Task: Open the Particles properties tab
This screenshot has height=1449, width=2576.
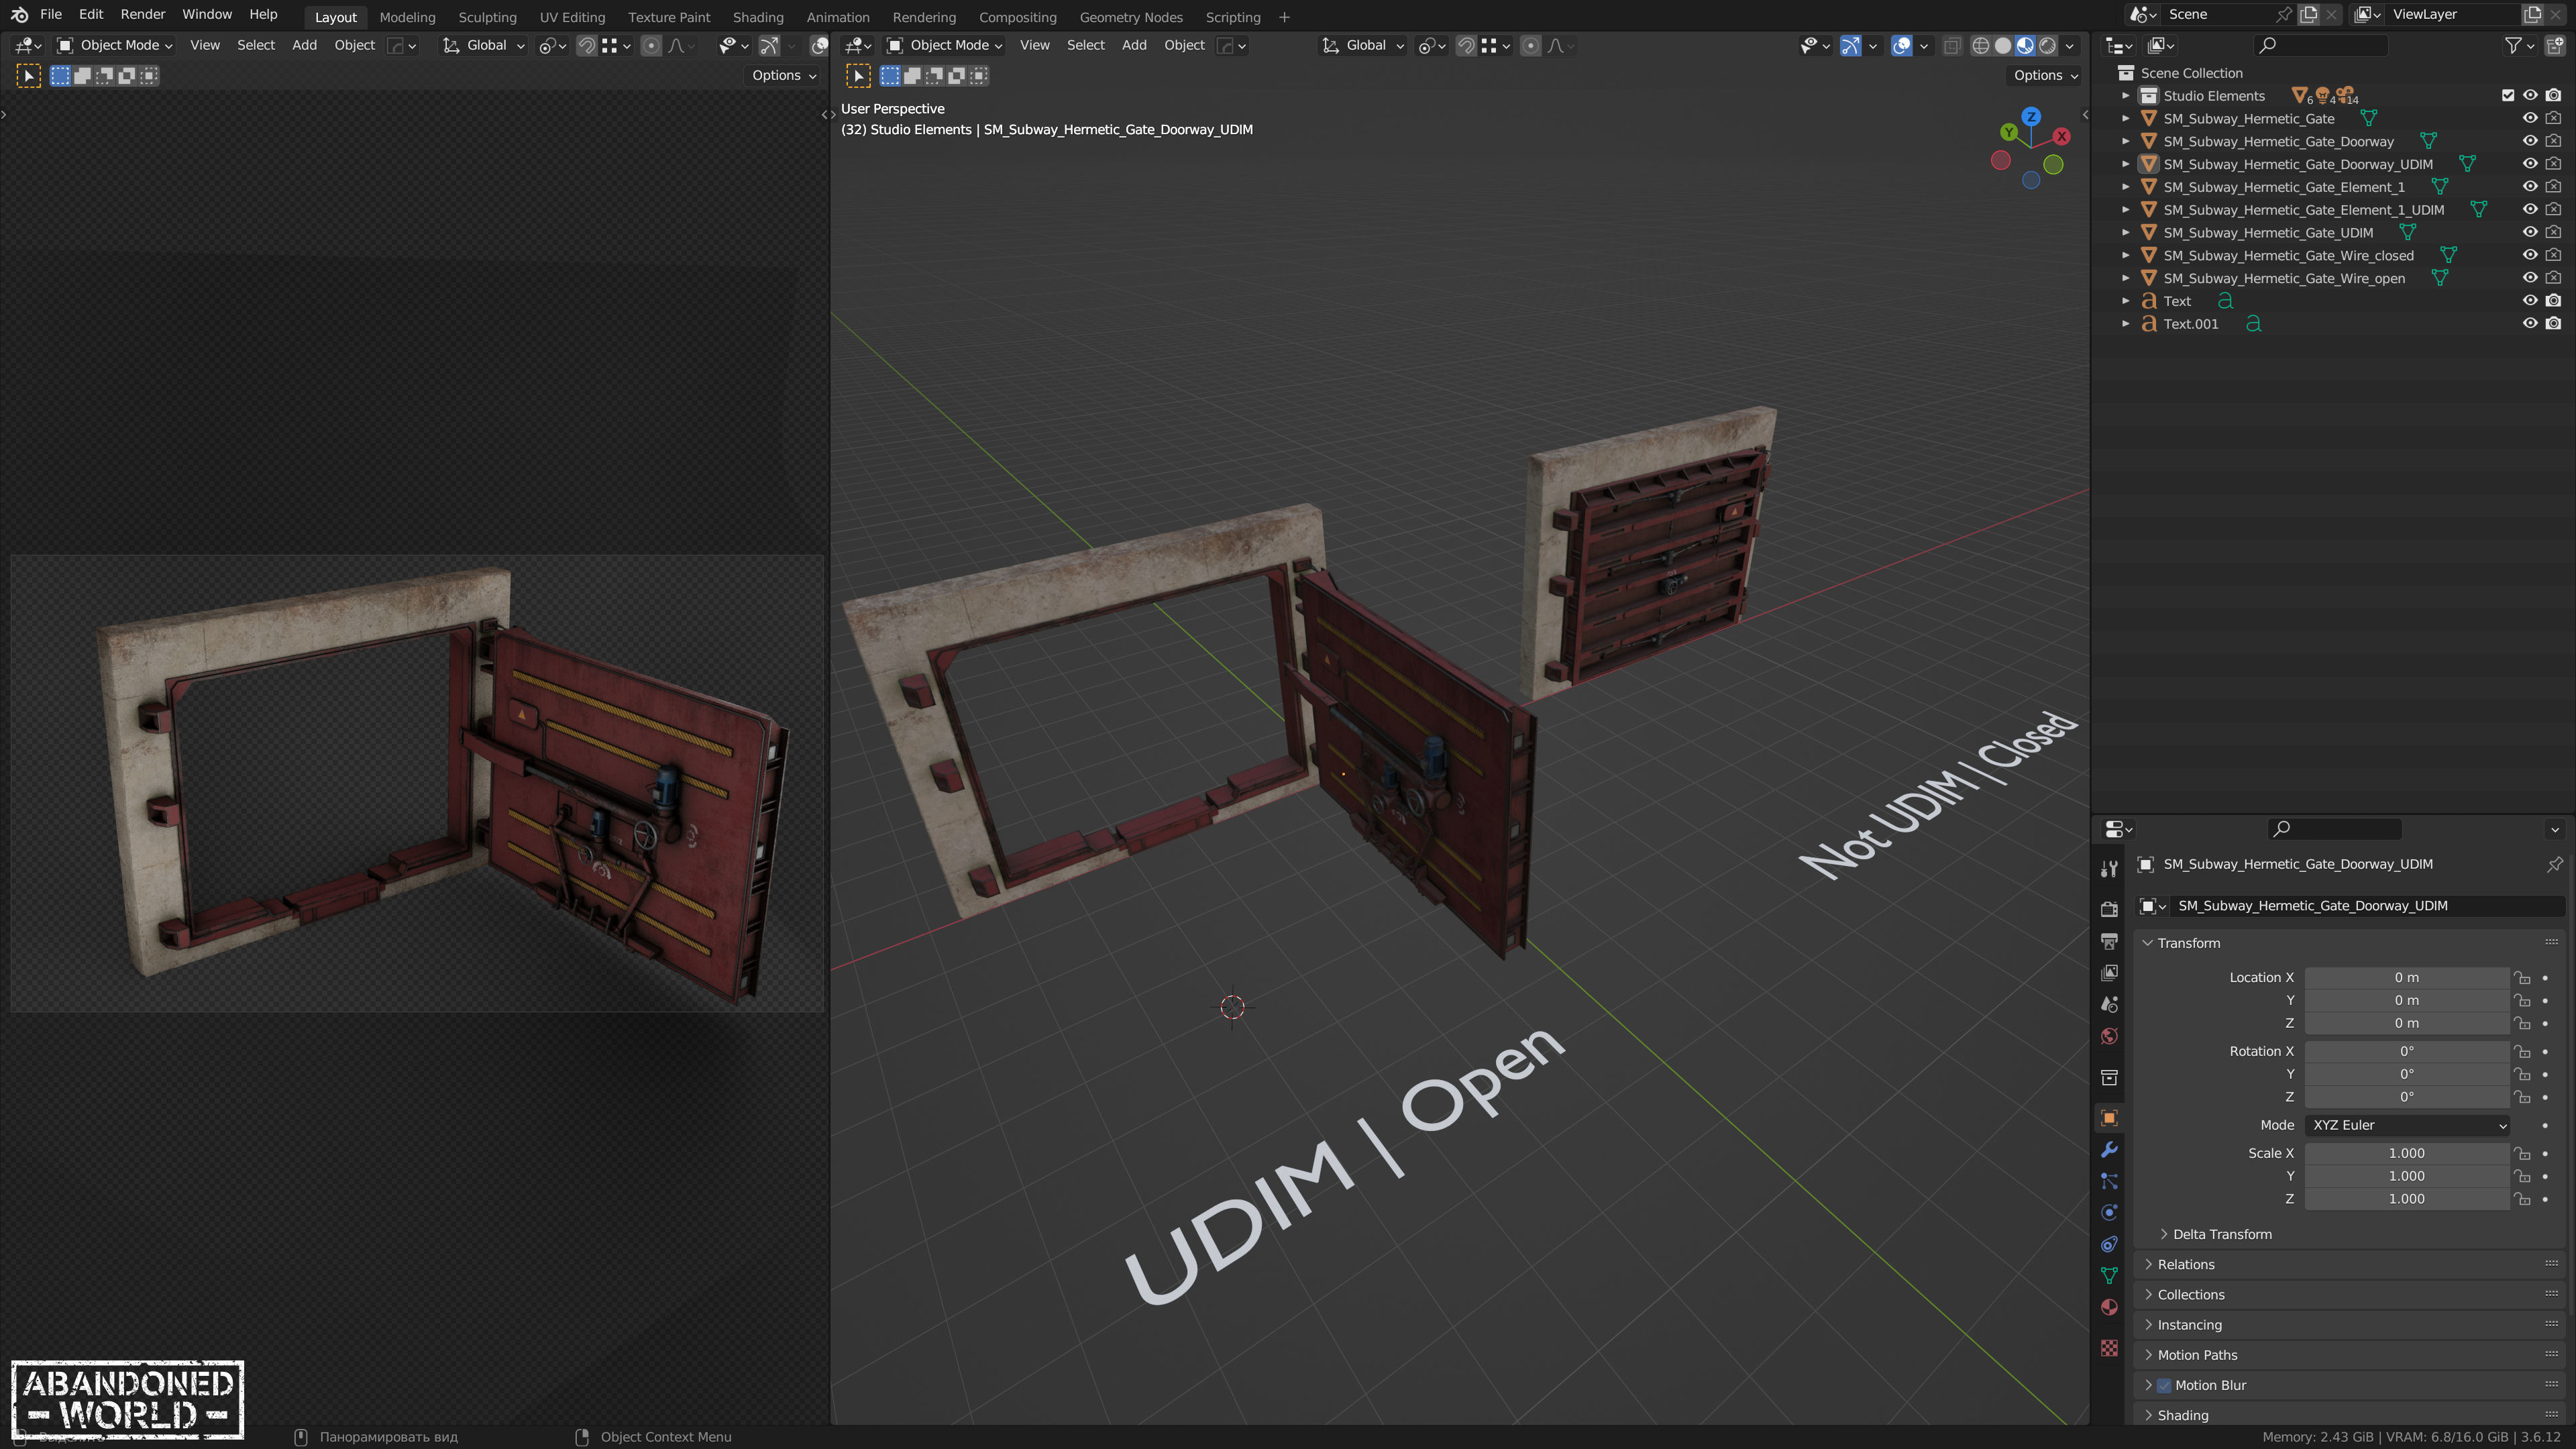Action: point(2109,1181)
